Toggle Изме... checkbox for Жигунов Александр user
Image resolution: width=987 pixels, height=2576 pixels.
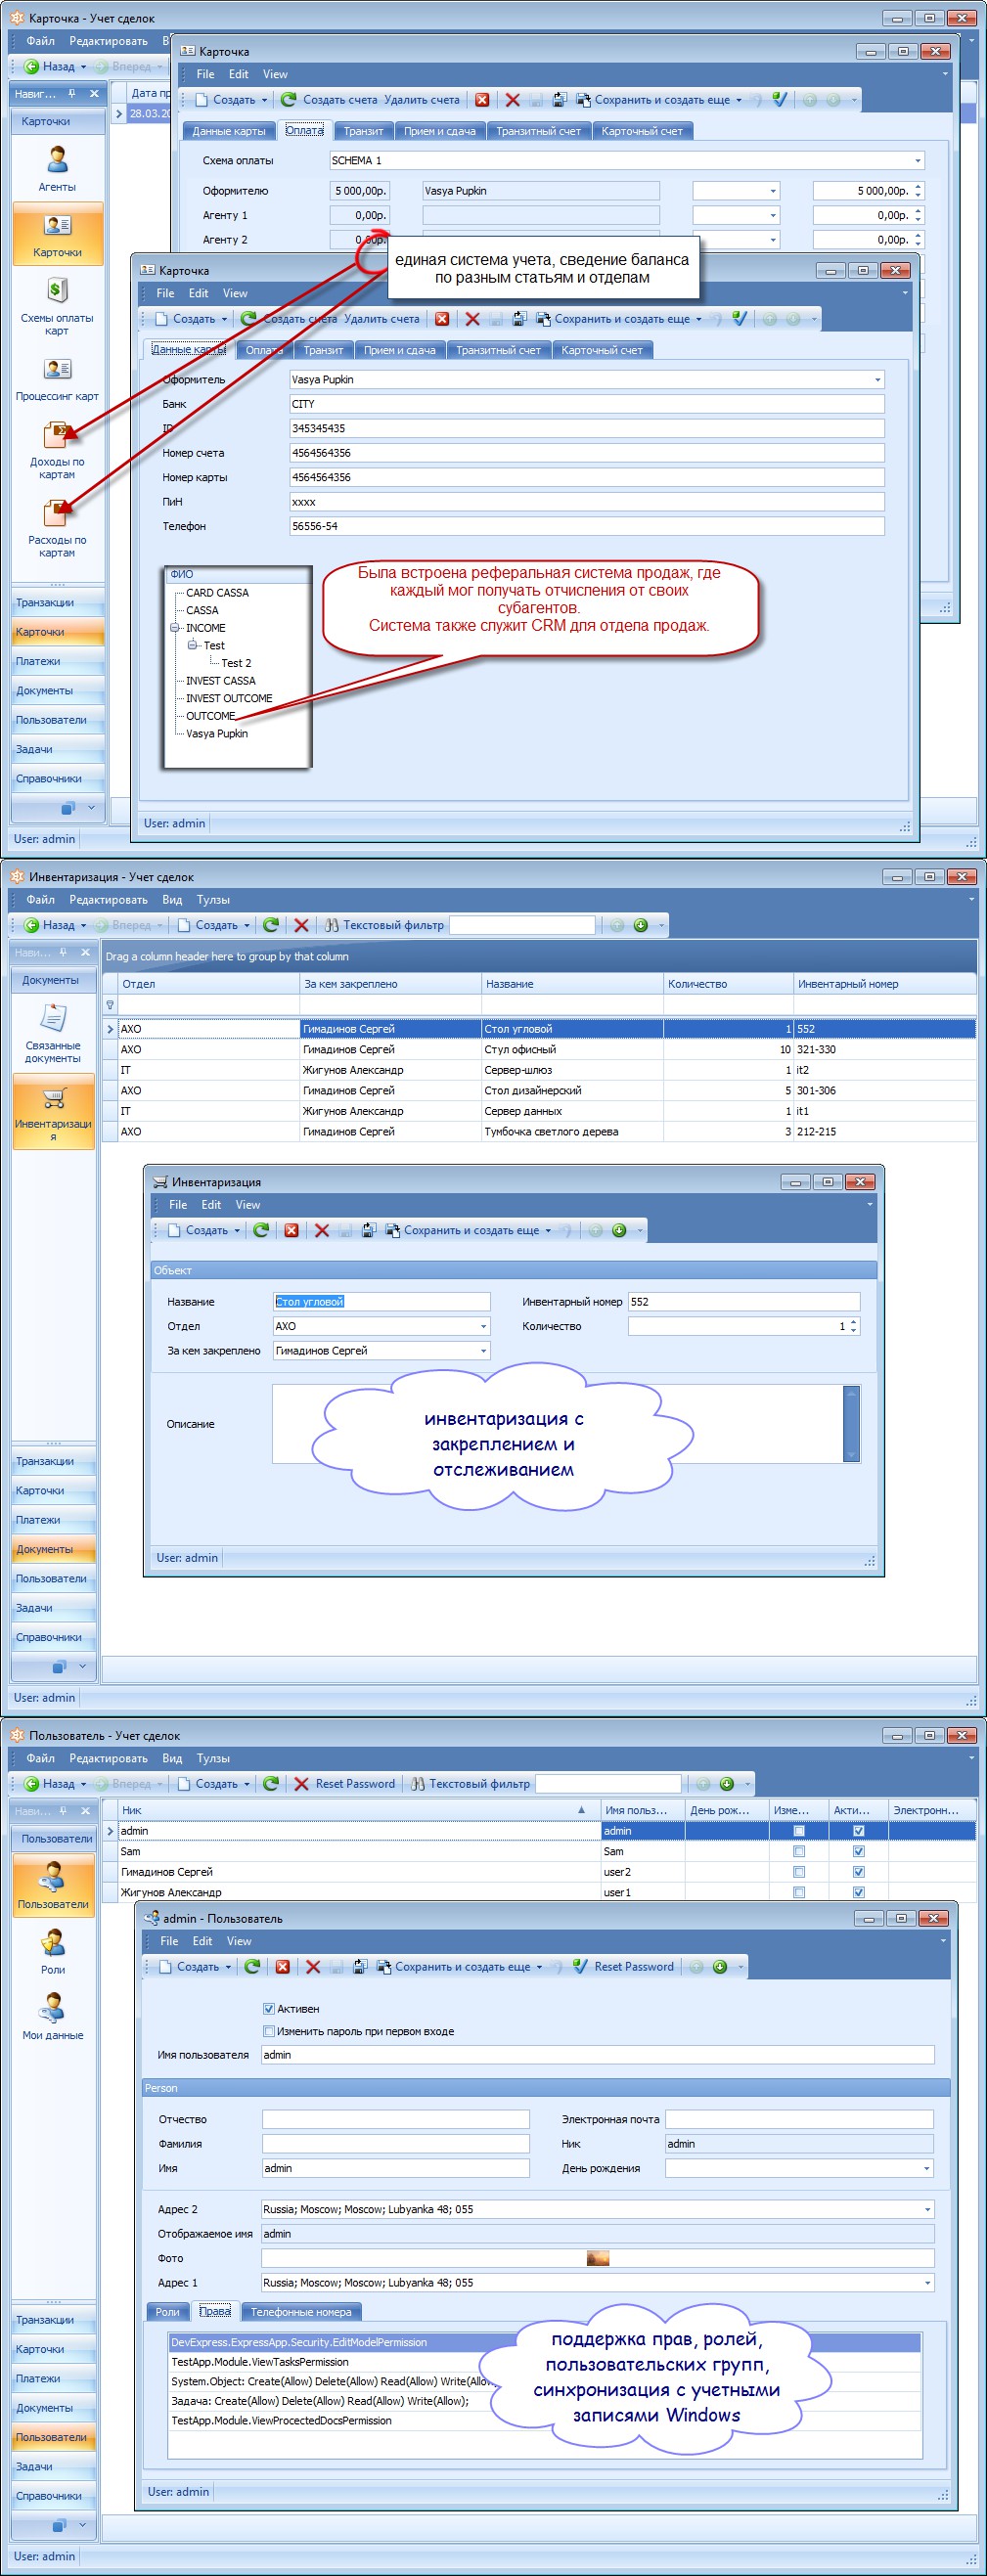pyautogui.click(x=798, y=1892)
